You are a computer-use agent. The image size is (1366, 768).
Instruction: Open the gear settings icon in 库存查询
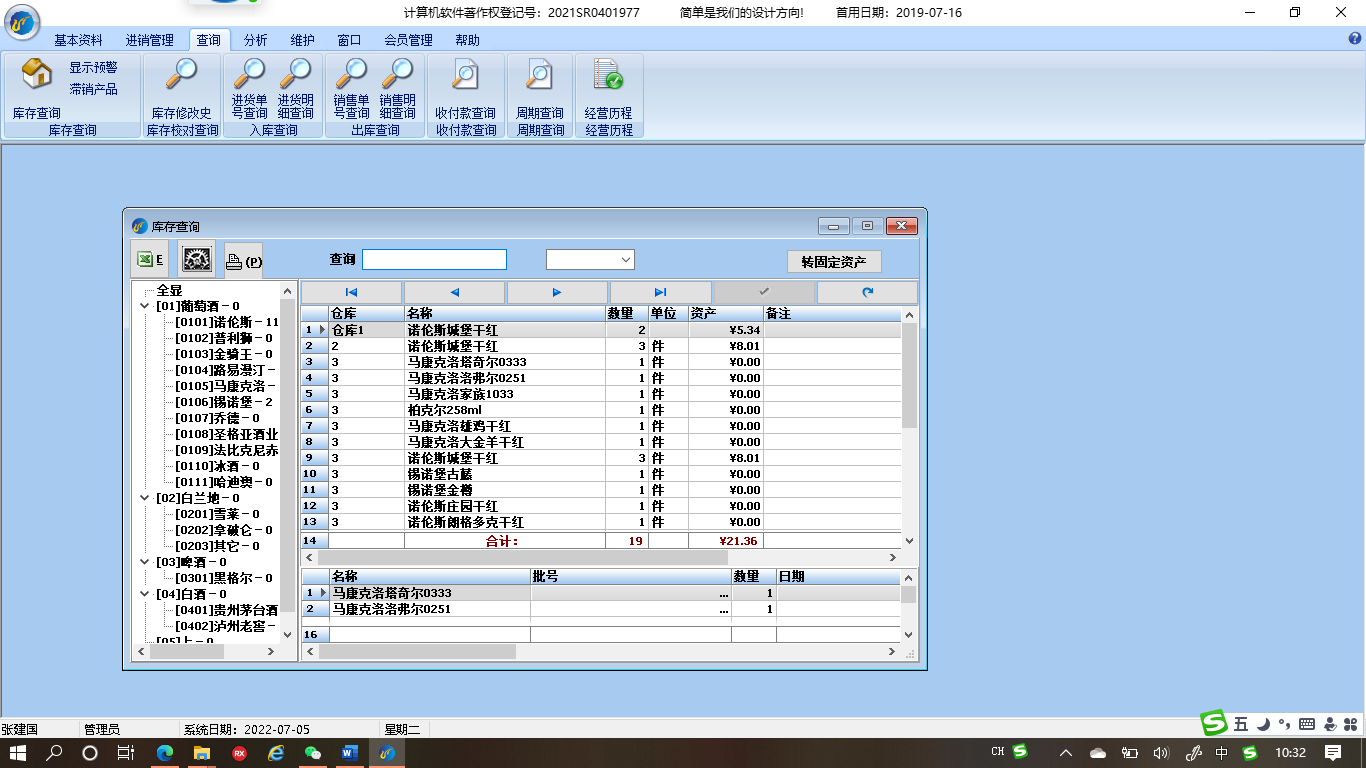tap(196, 260)
